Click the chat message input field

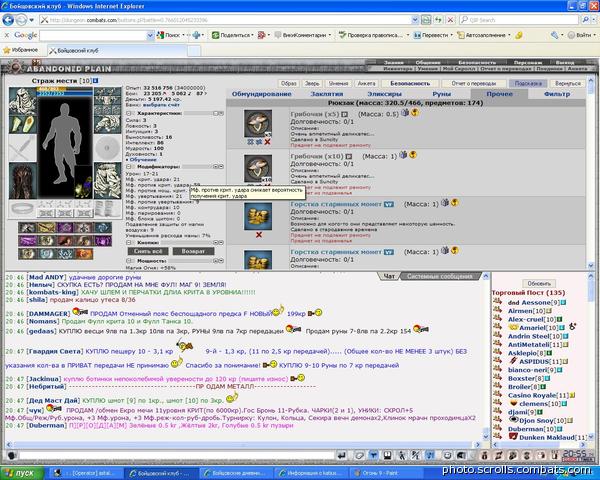click(x=177, y=456)
